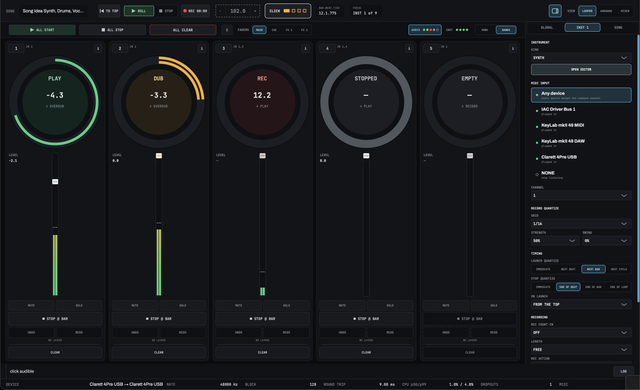The image size is (640, 390).
Task: Click the Audio status indicator lights
Action: point(425,30)
